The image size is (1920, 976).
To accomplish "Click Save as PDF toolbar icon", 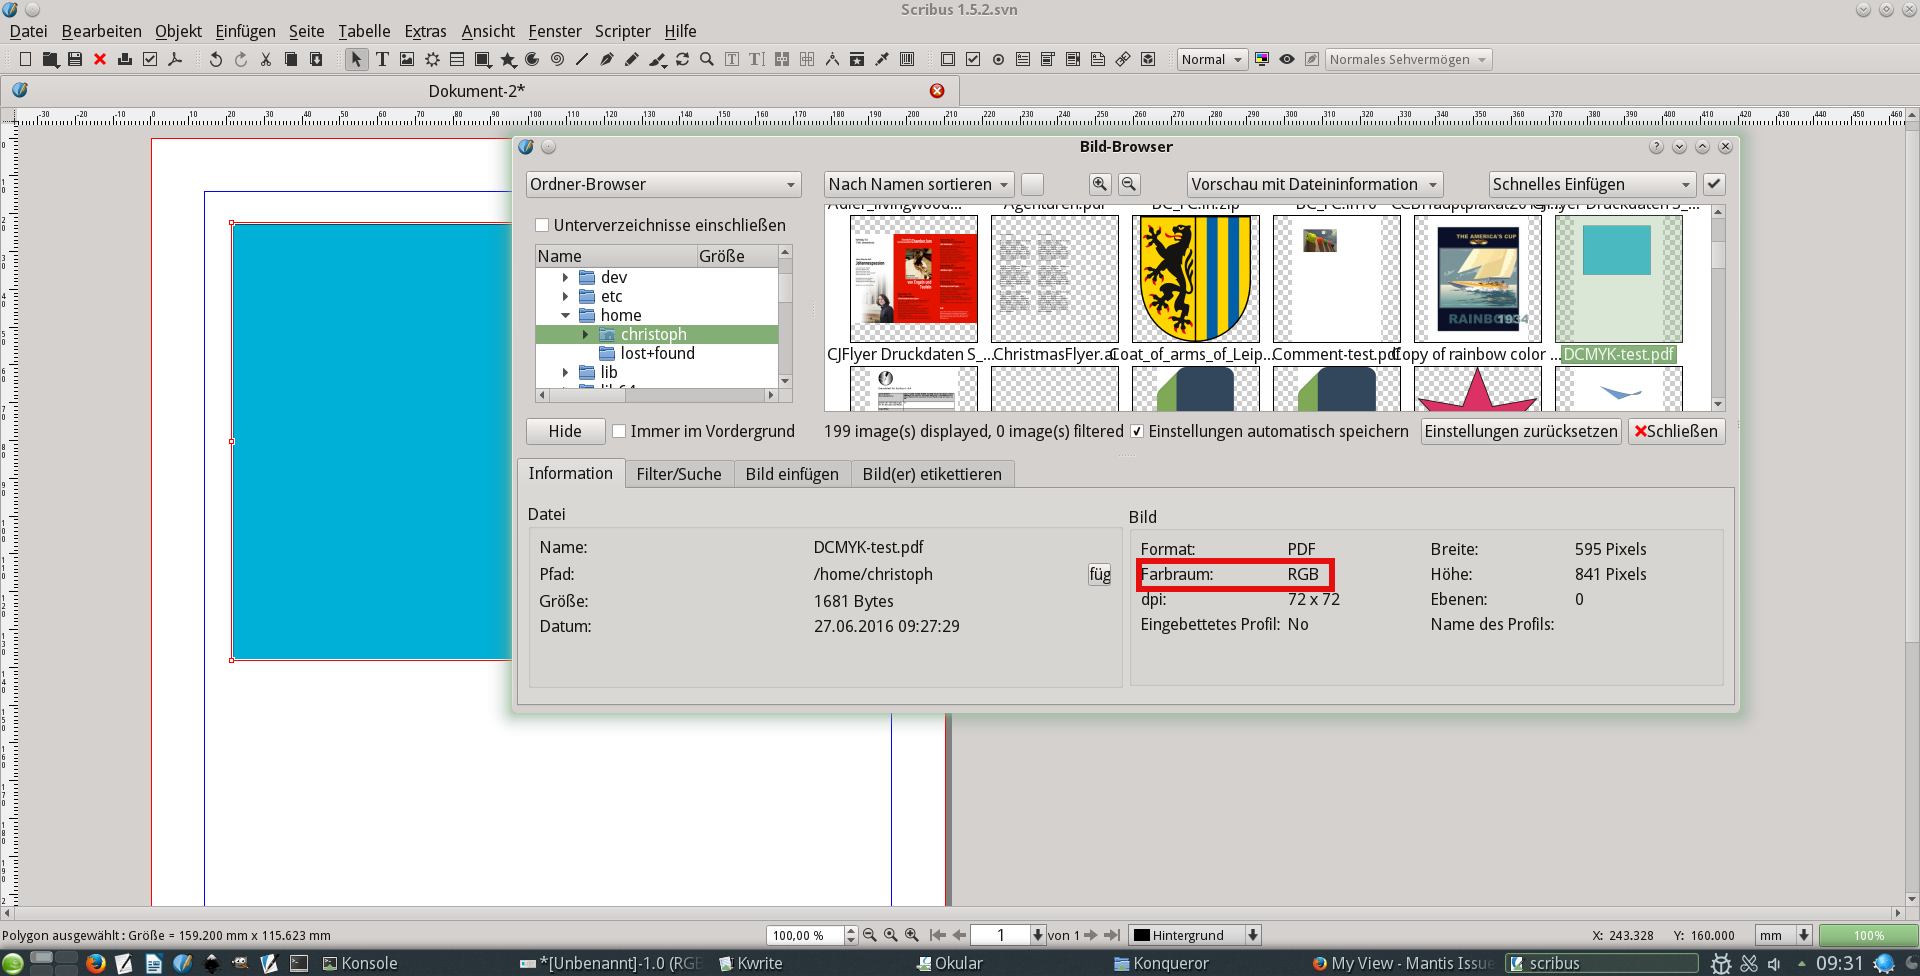I will click(x=175, y=60).
